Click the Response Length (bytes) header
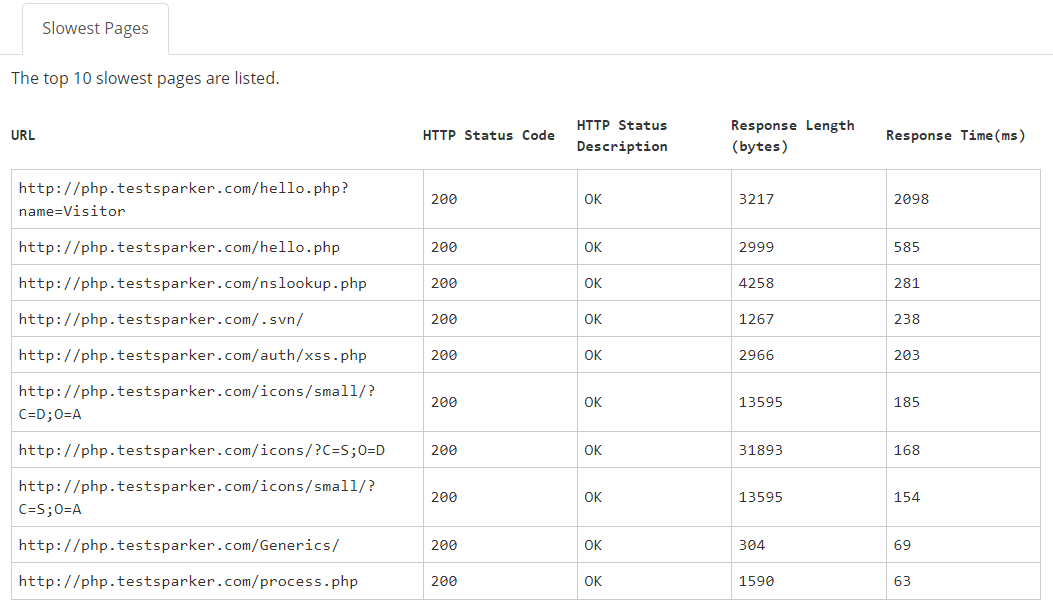Viewport: 1053px width, 611px height. [x=792, y=136]
